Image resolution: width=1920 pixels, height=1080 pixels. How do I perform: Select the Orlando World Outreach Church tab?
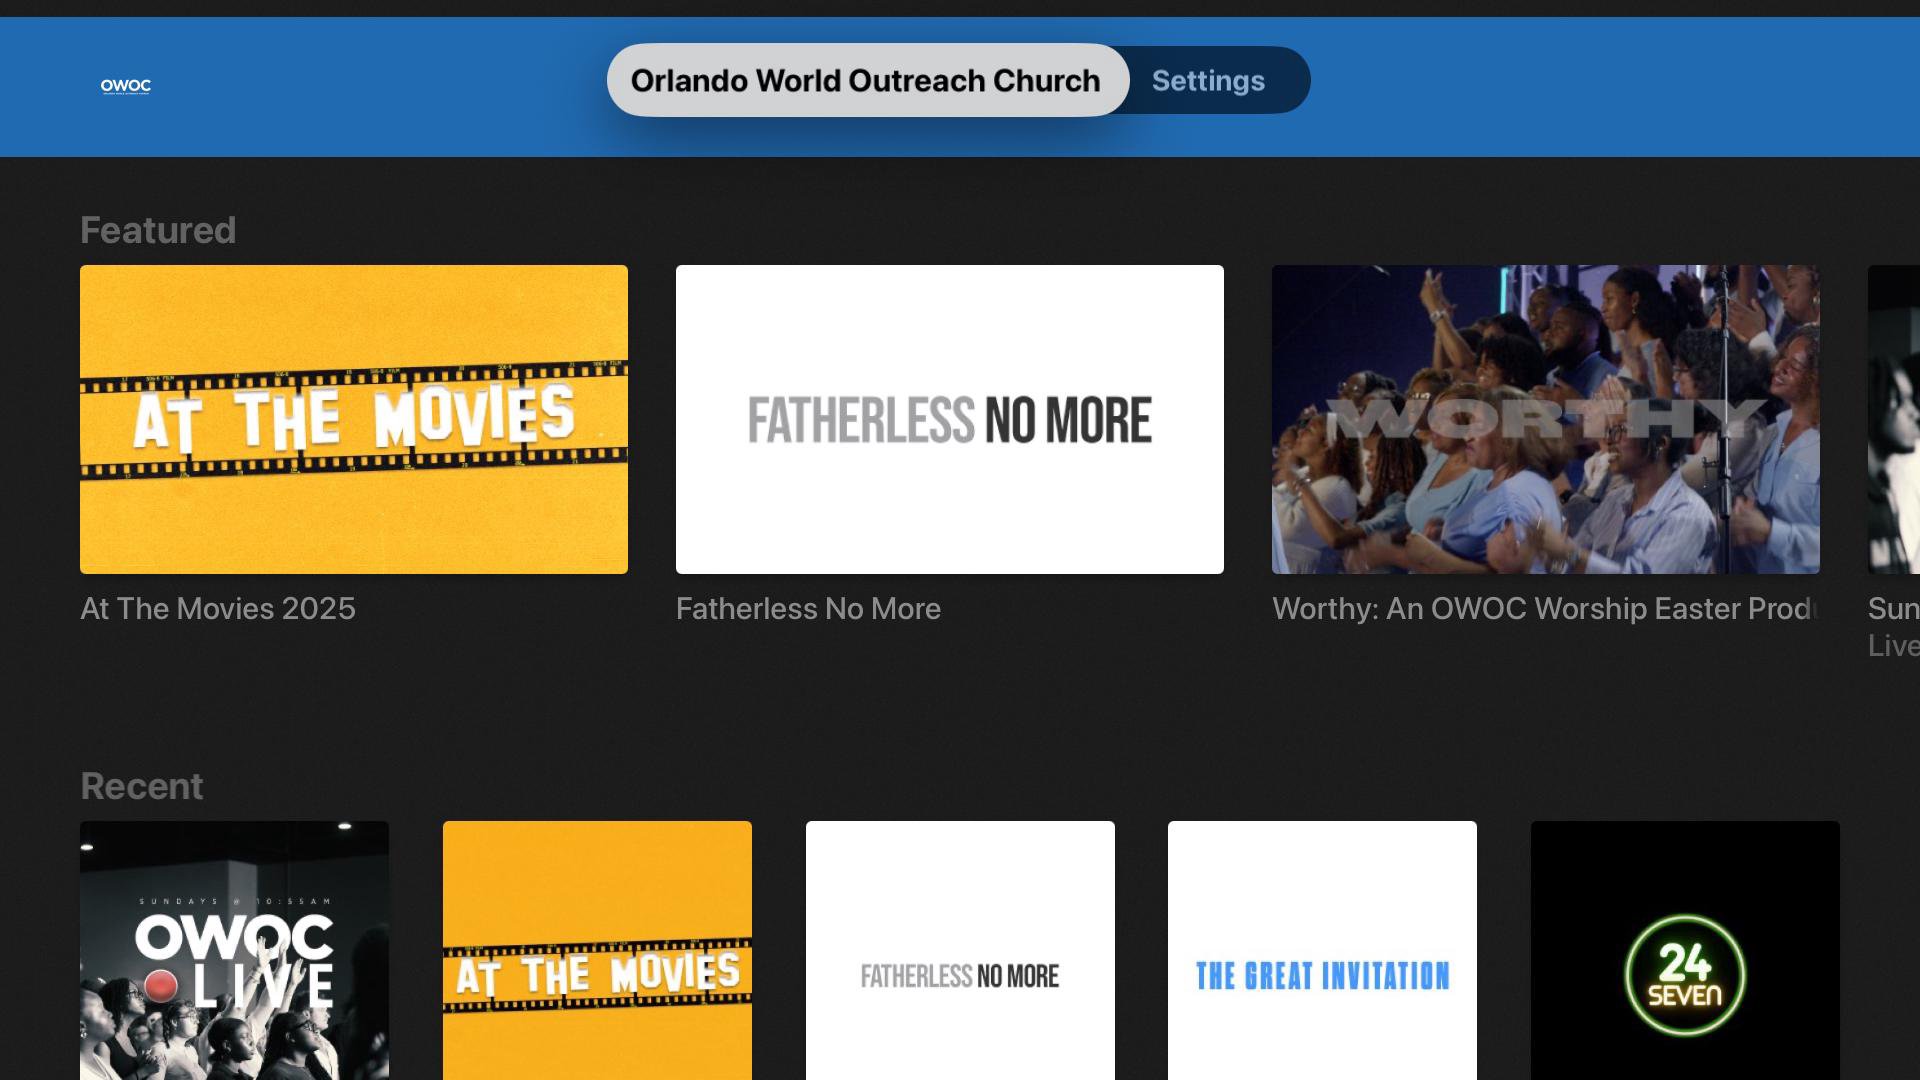[866, 80]
